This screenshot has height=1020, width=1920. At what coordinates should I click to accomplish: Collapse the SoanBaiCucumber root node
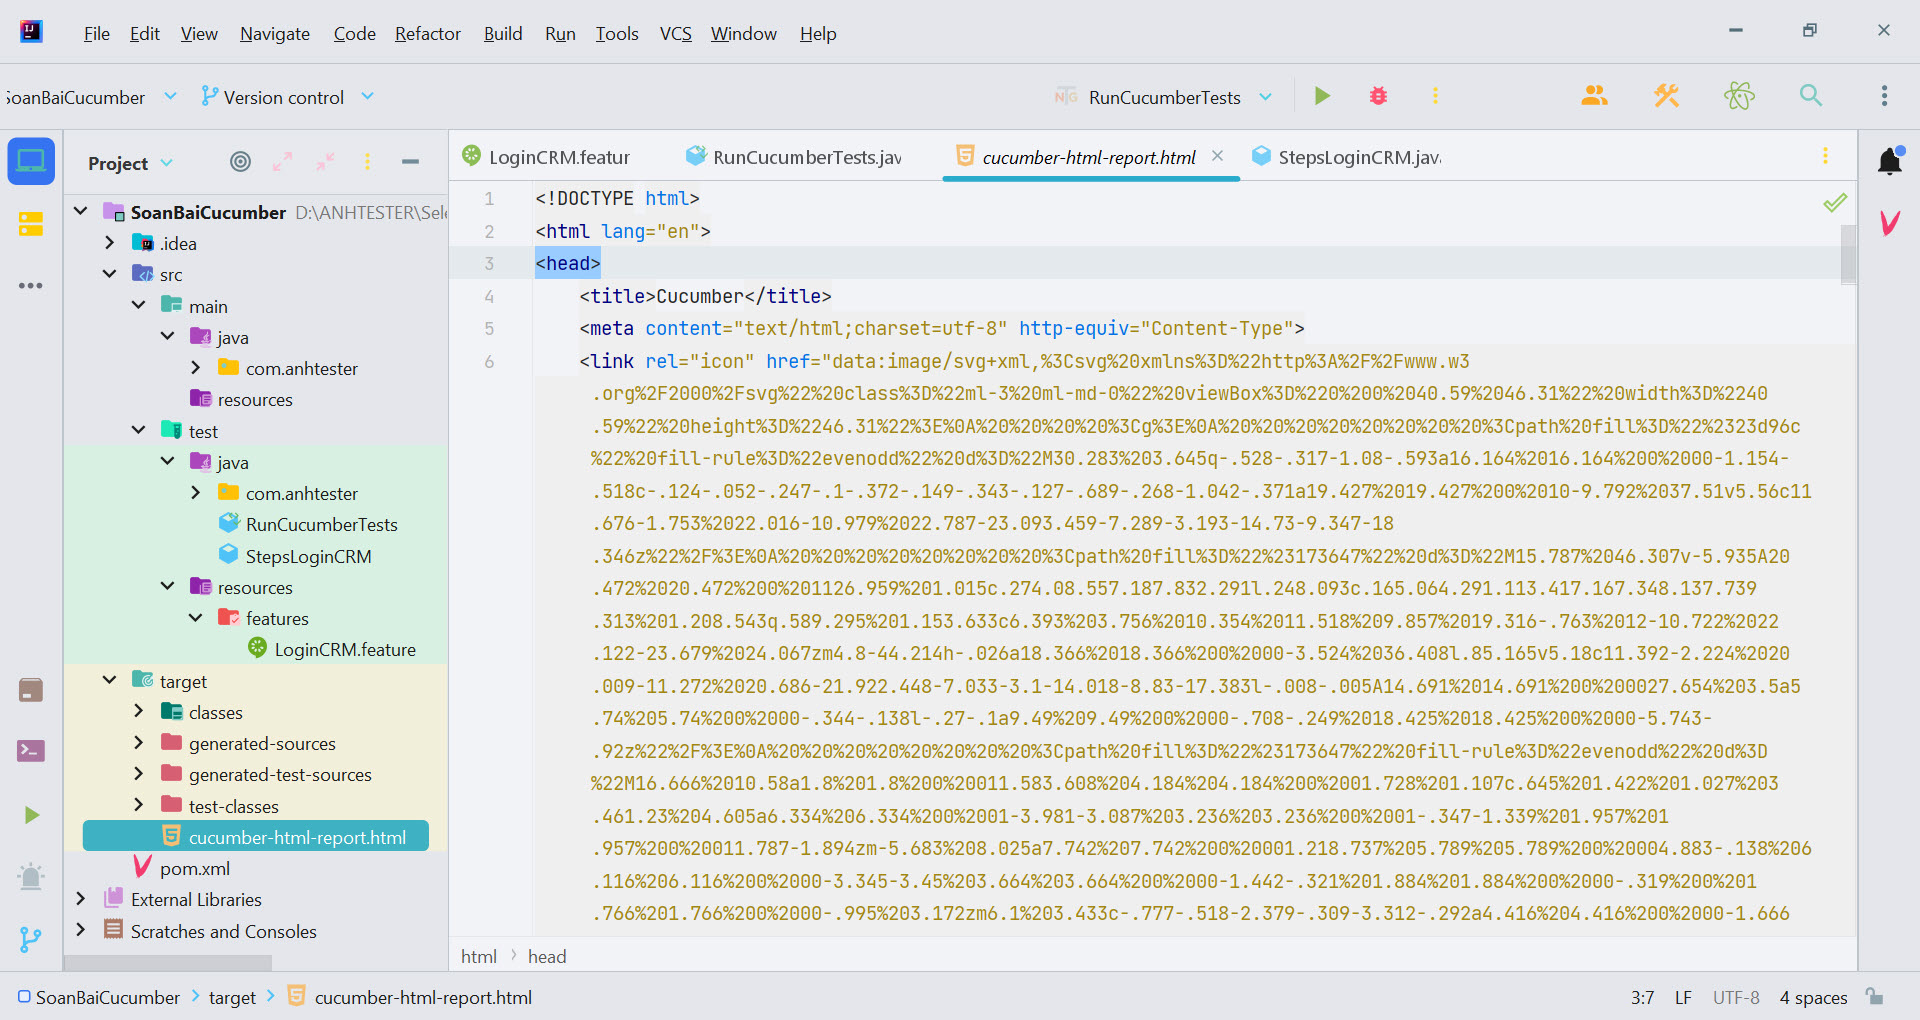[81, 211]
